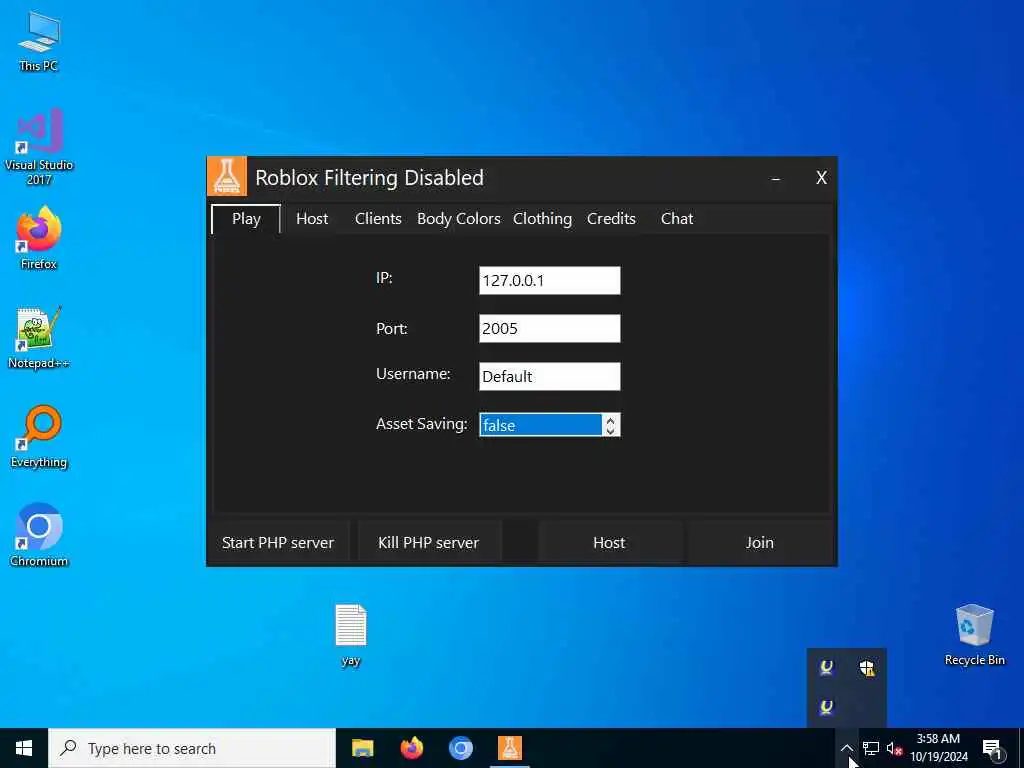The image size is (1024, 768).
Task: Minimize the Roblox Filtering Disabled window
Action: pyautogui.click(x=775, y=178)
